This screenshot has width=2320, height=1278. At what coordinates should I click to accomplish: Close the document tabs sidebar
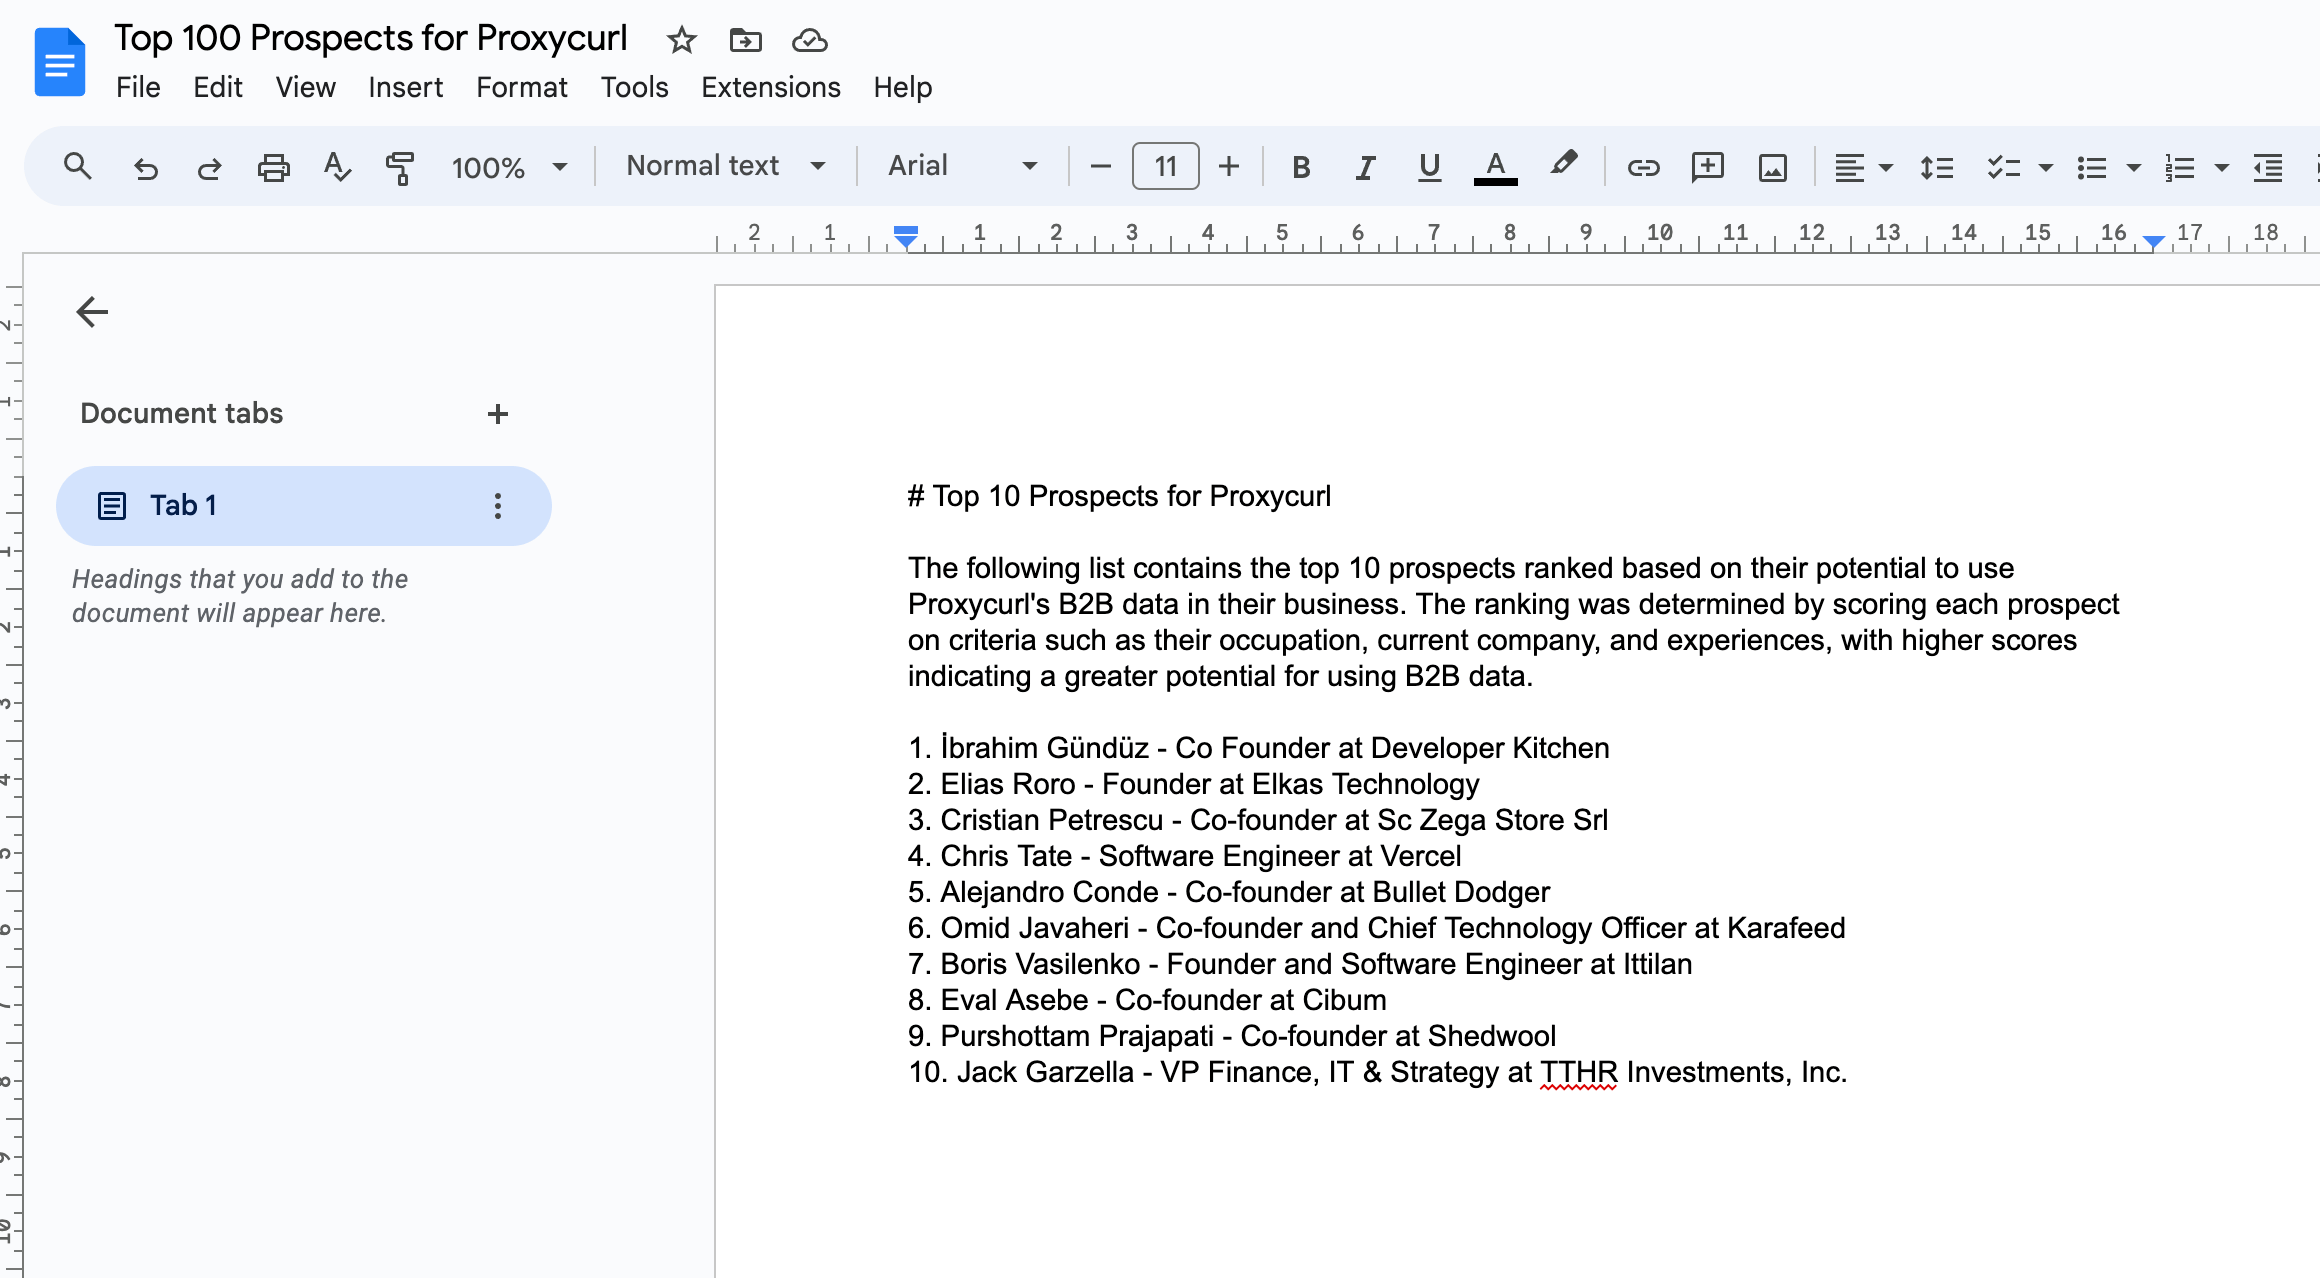pyautogui.click(x=92, y=312)
